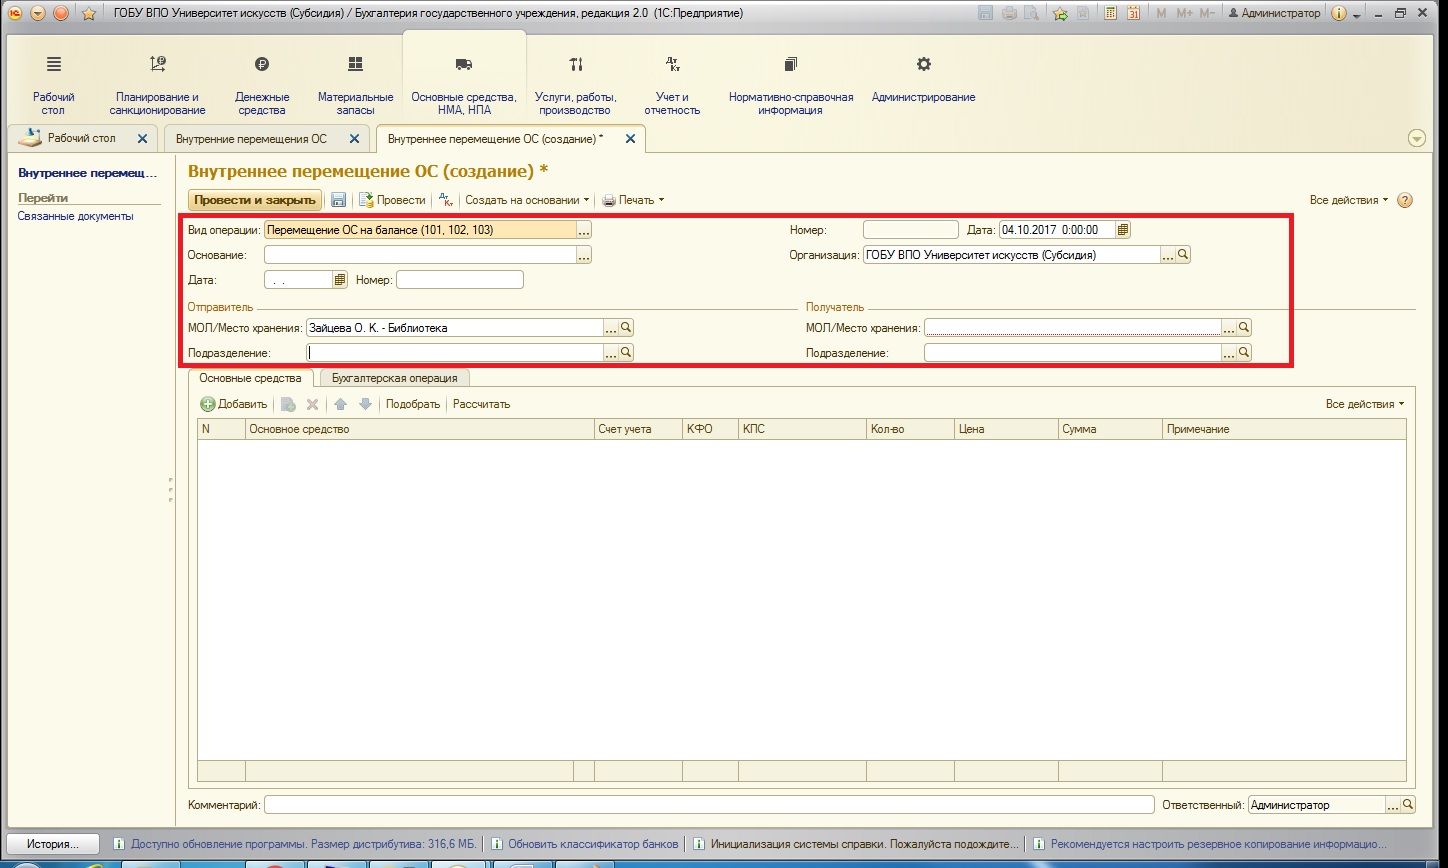Open Связанные документы link in sidebar
Screen dimensions: 1448x868
(x=75, y=216)
